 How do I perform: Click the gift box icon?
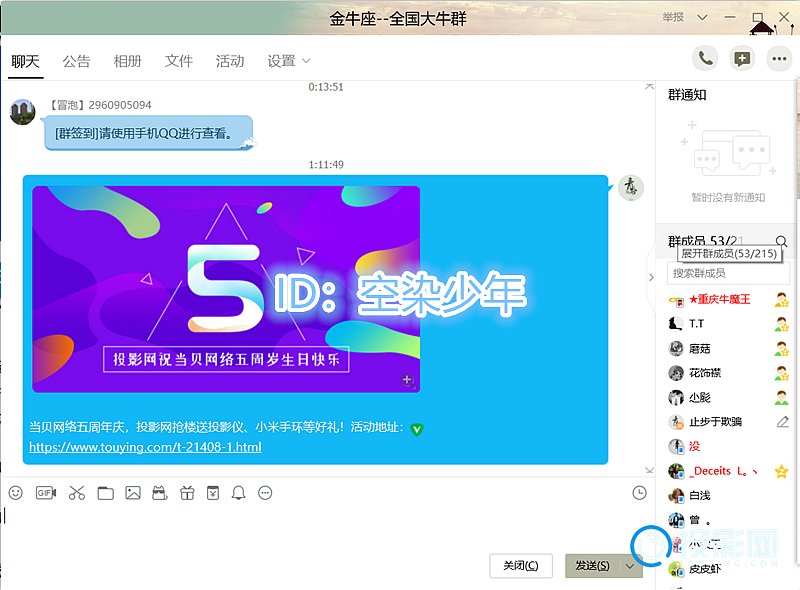tap(187, 493)
